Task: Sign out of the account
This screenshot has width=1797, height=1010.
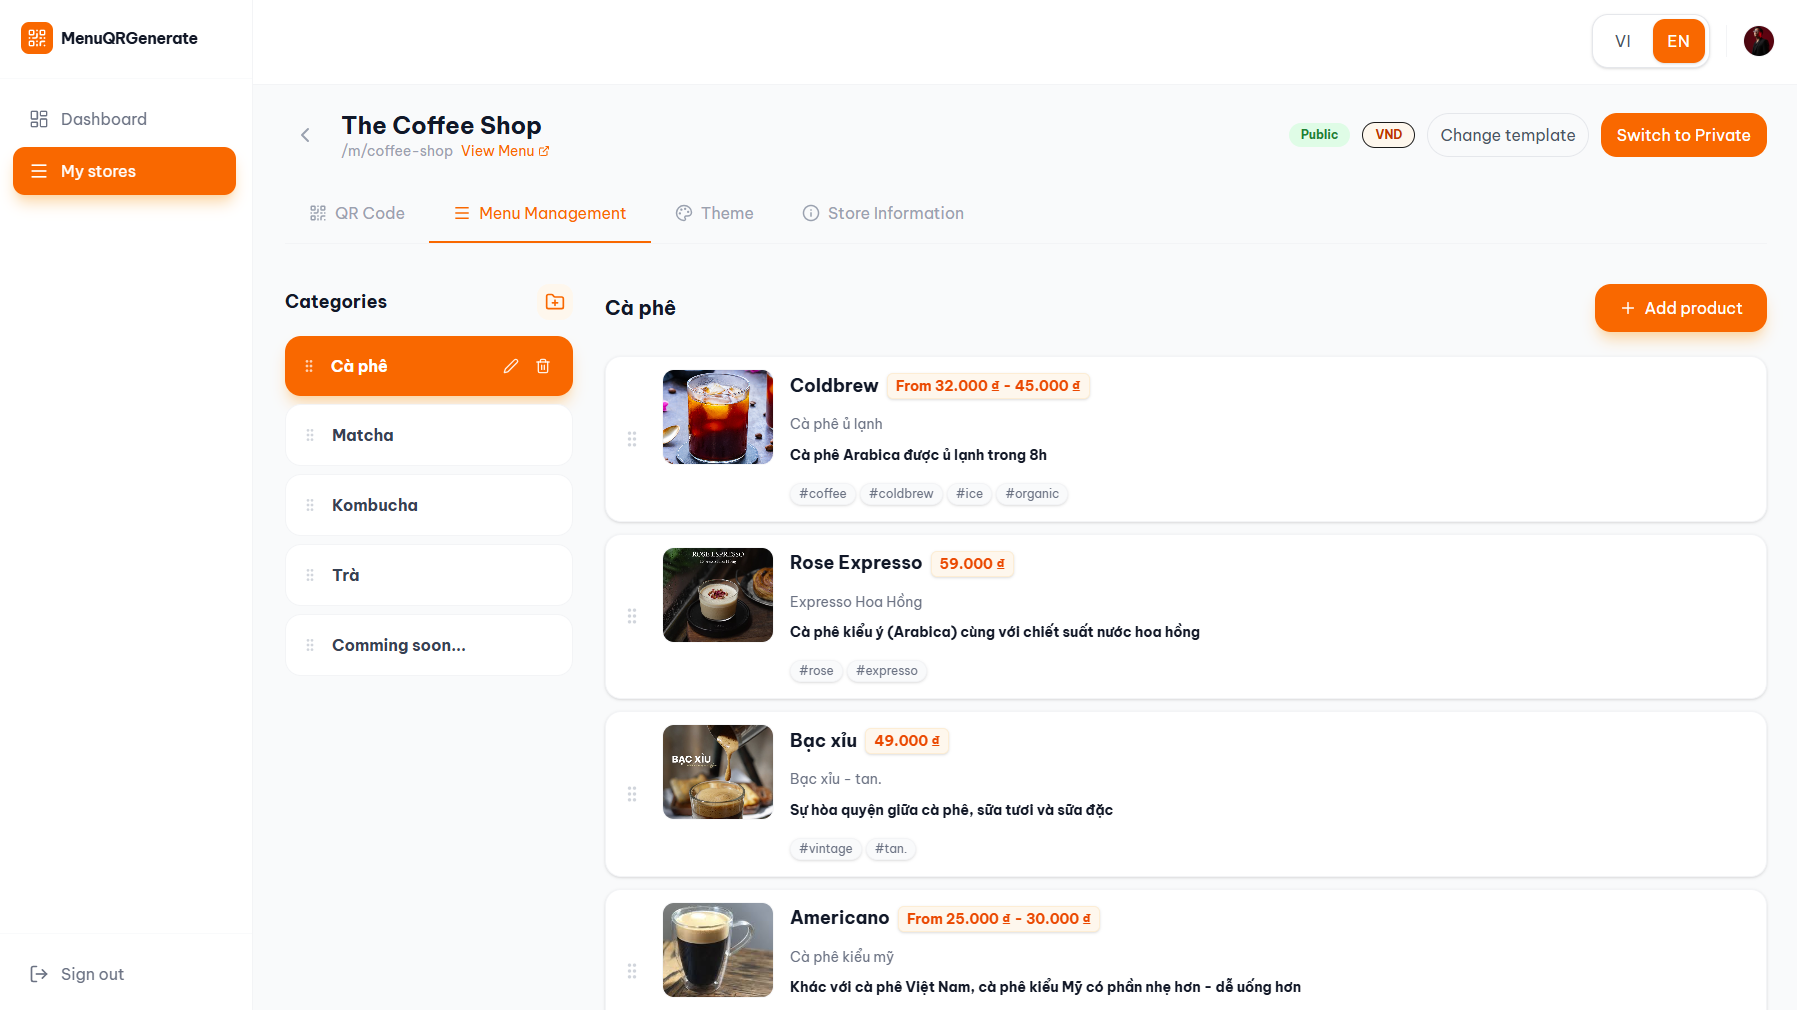Action: pyautogui.click(x=77, y=974)
